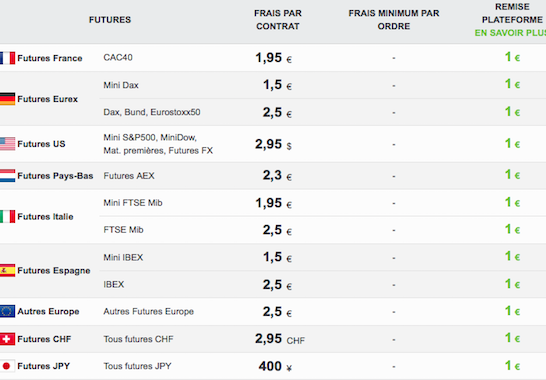This screenshot has height=380, width=546.
Task: Click the FUTURES column header
Action: 110,20
